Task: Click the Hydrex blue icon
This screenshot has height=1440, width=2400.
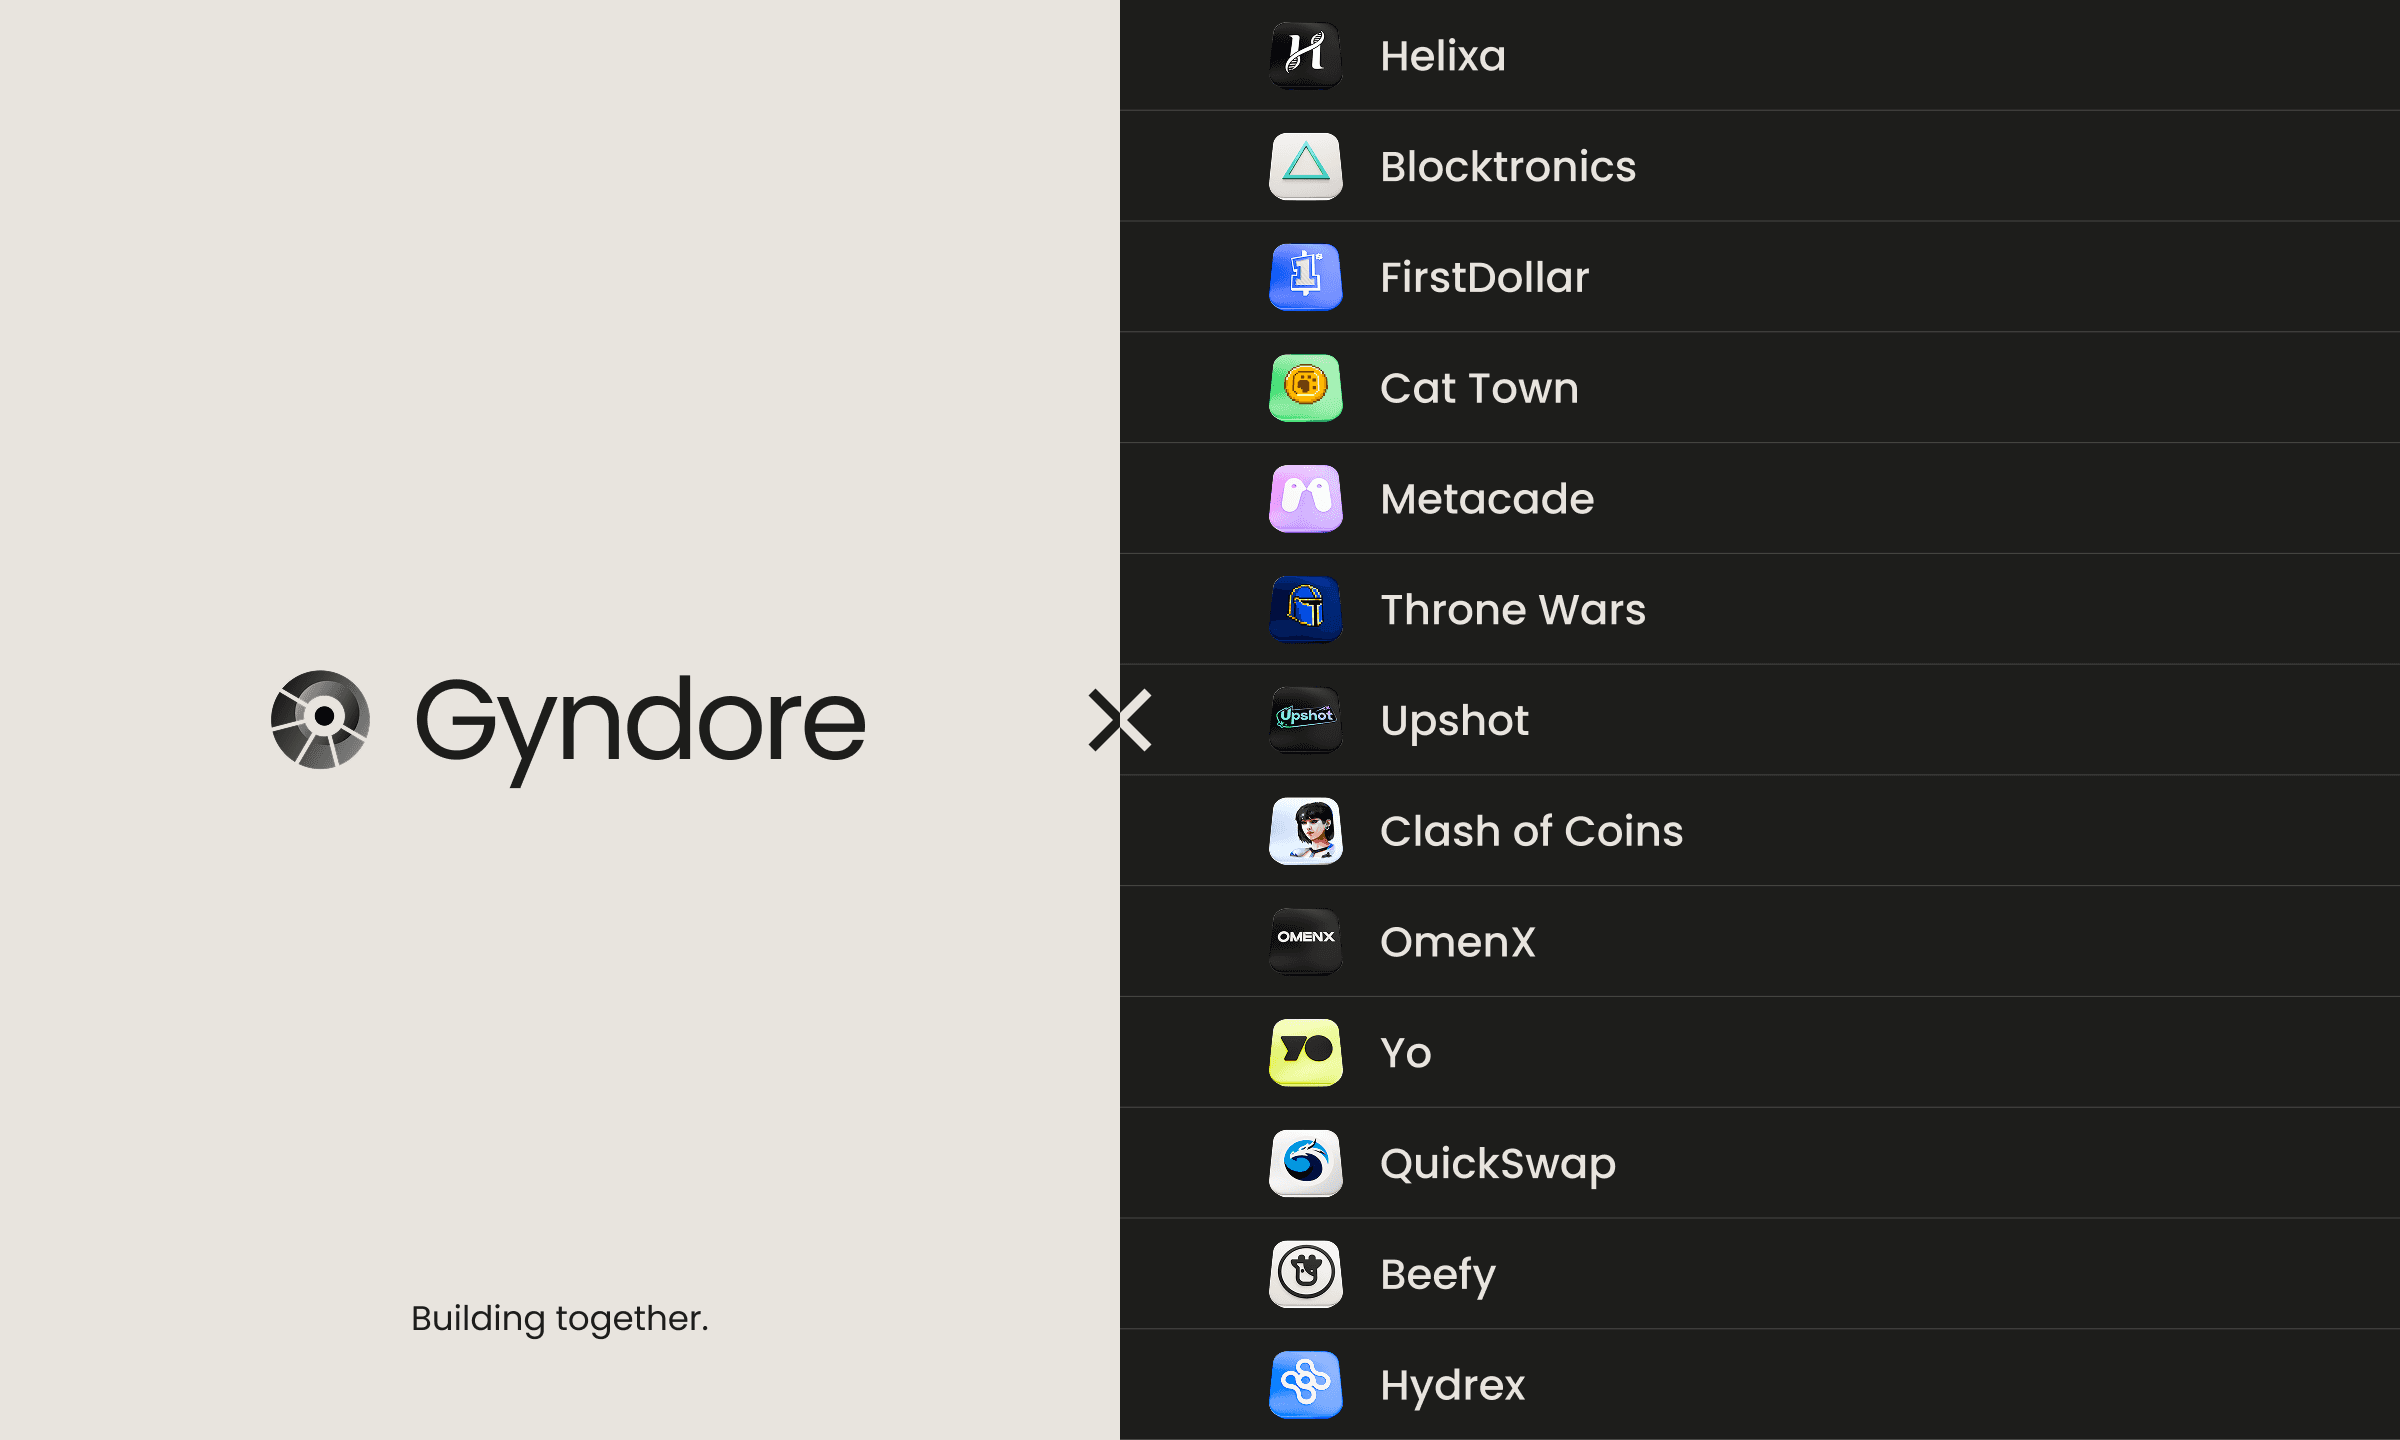Action: coord(1305,1385)
